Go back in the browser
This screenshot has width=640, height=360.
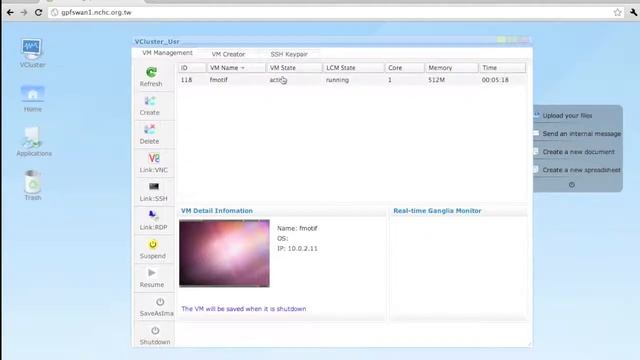[10, 12]
